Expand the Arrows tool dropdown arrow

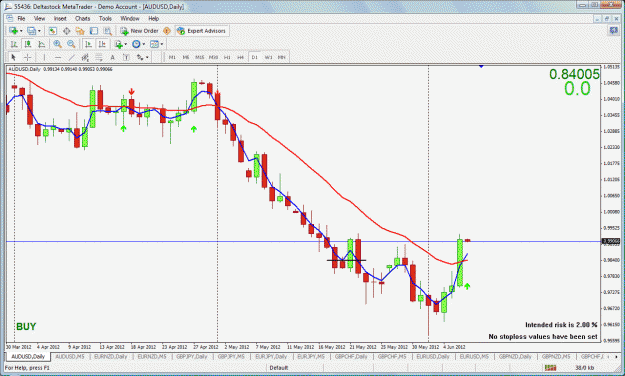click(x=147, y=57)
